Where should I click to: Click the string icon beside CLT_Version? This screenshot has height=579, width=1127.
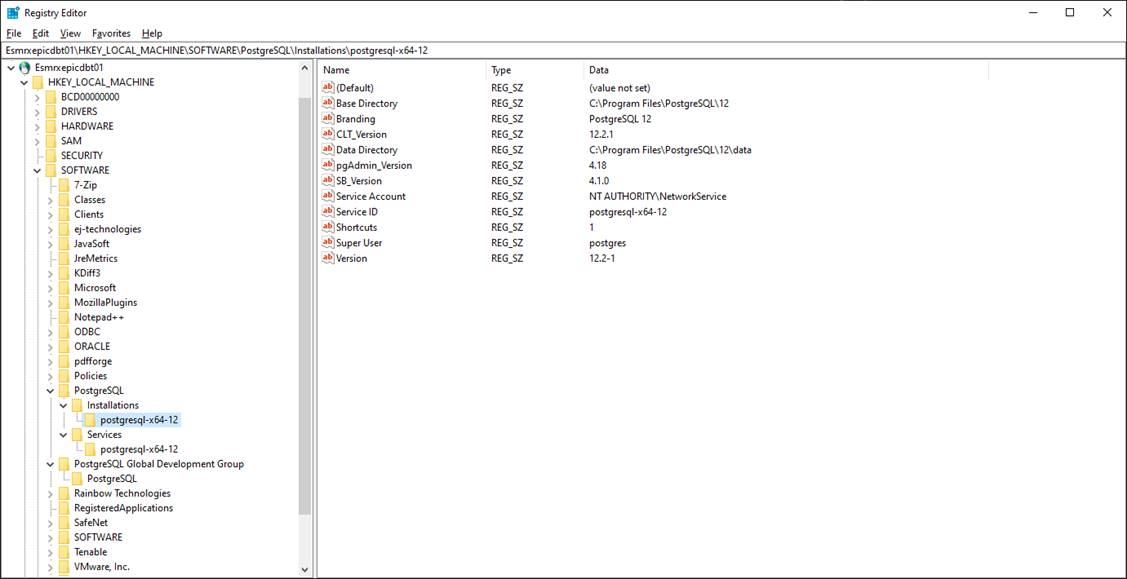point(328,134)
